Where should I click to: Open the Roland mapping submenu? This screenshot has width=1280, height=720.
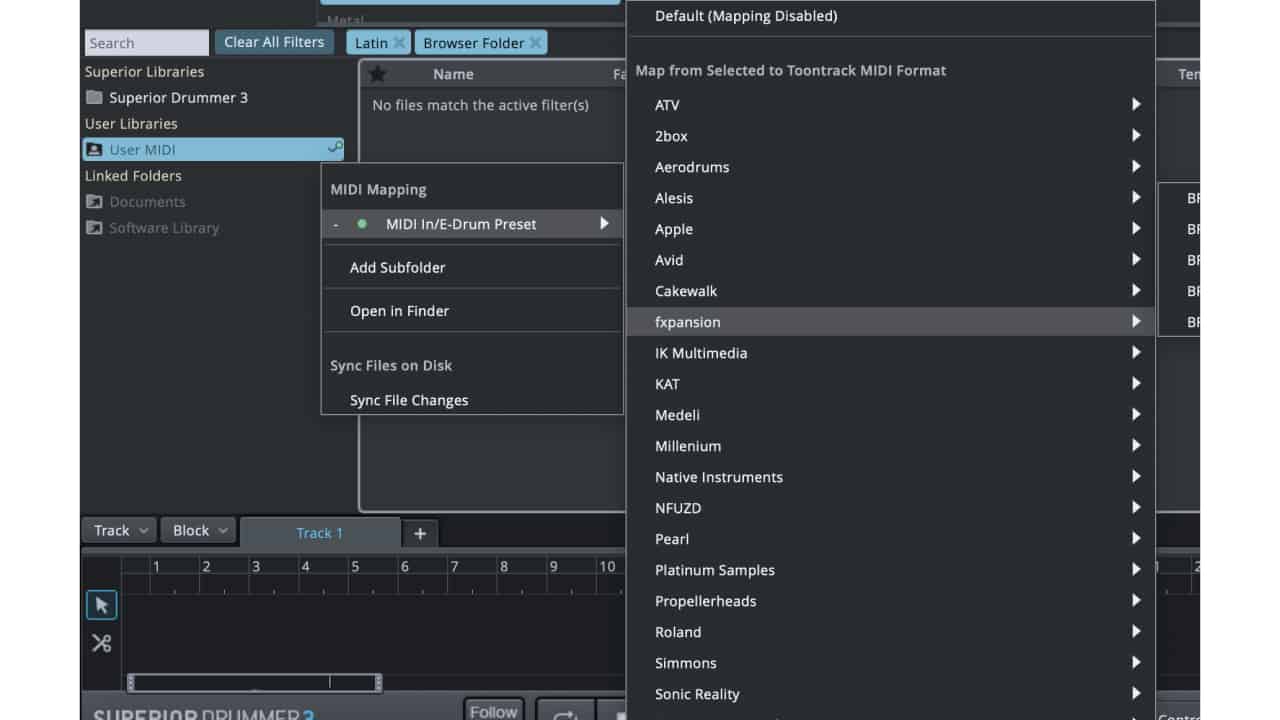click(891, 632)
